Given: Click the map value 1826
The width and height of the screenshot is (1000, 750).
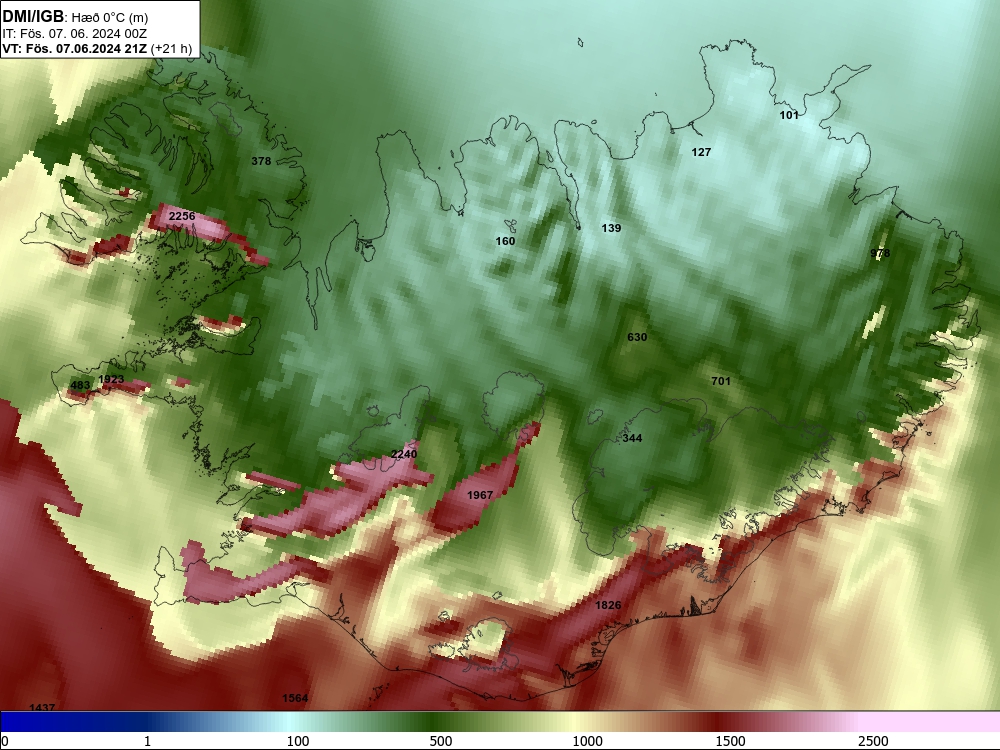Looking at the screenshot, I should [x=608, y=605].
